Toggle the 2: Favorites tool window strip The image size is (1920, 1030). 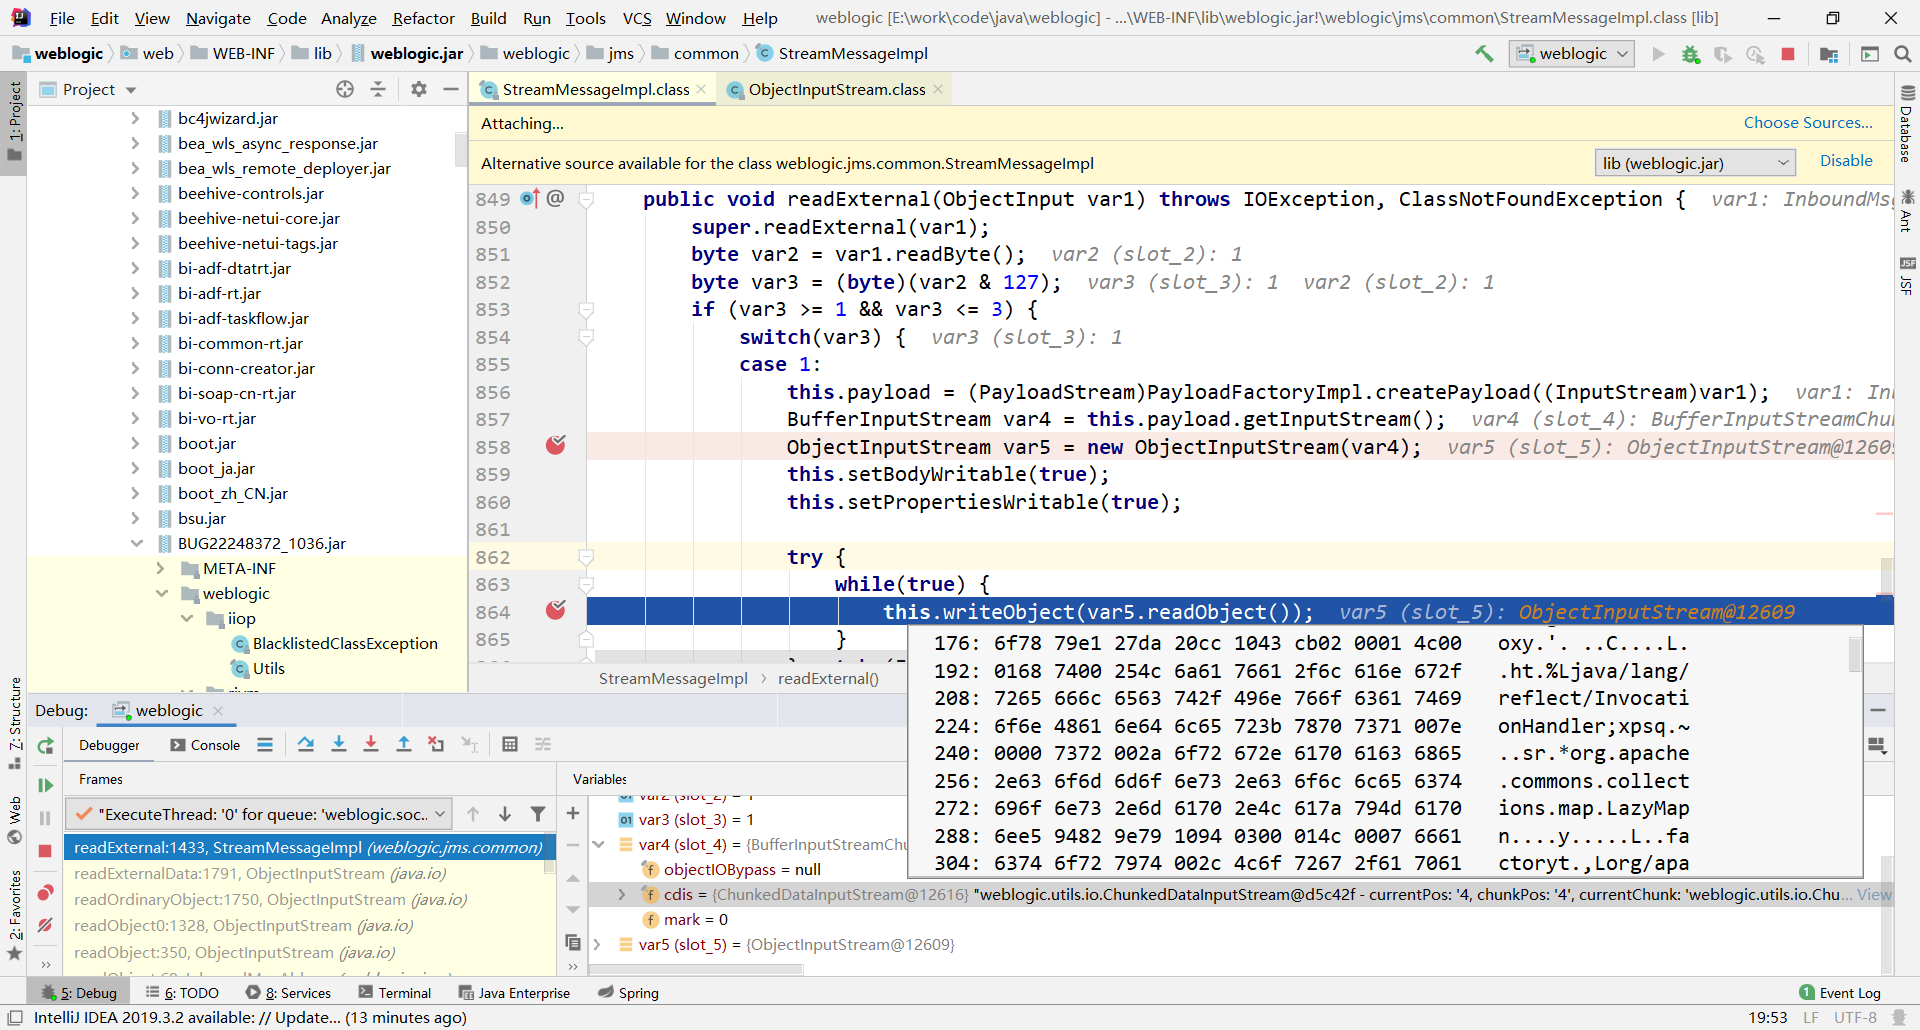pyautogui.click(x=14, y=916)
